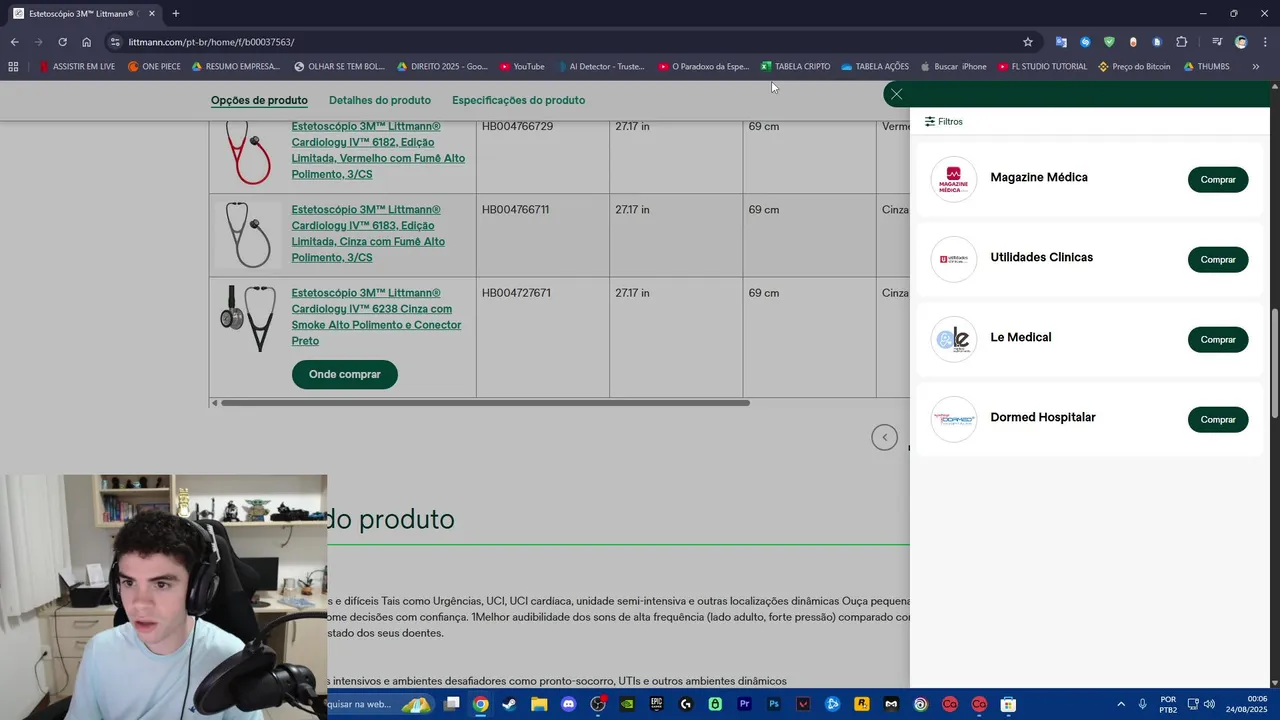
Task: Open File Explorer from the taskbar
Action: click(539, 704)
